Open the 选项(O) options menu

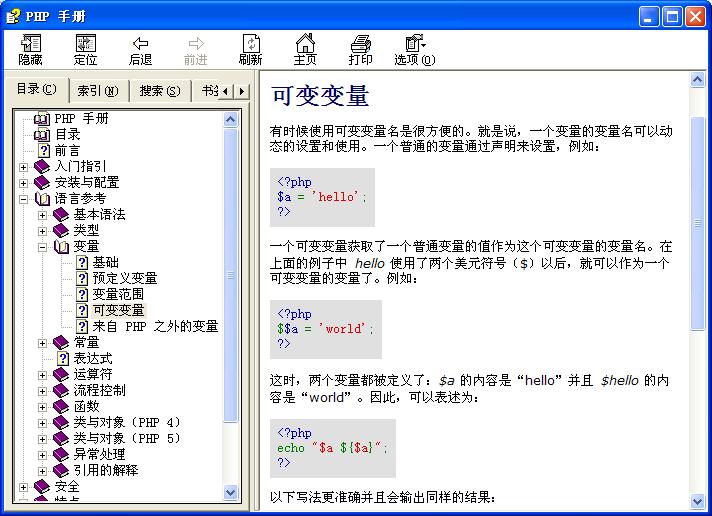(415, 50)
